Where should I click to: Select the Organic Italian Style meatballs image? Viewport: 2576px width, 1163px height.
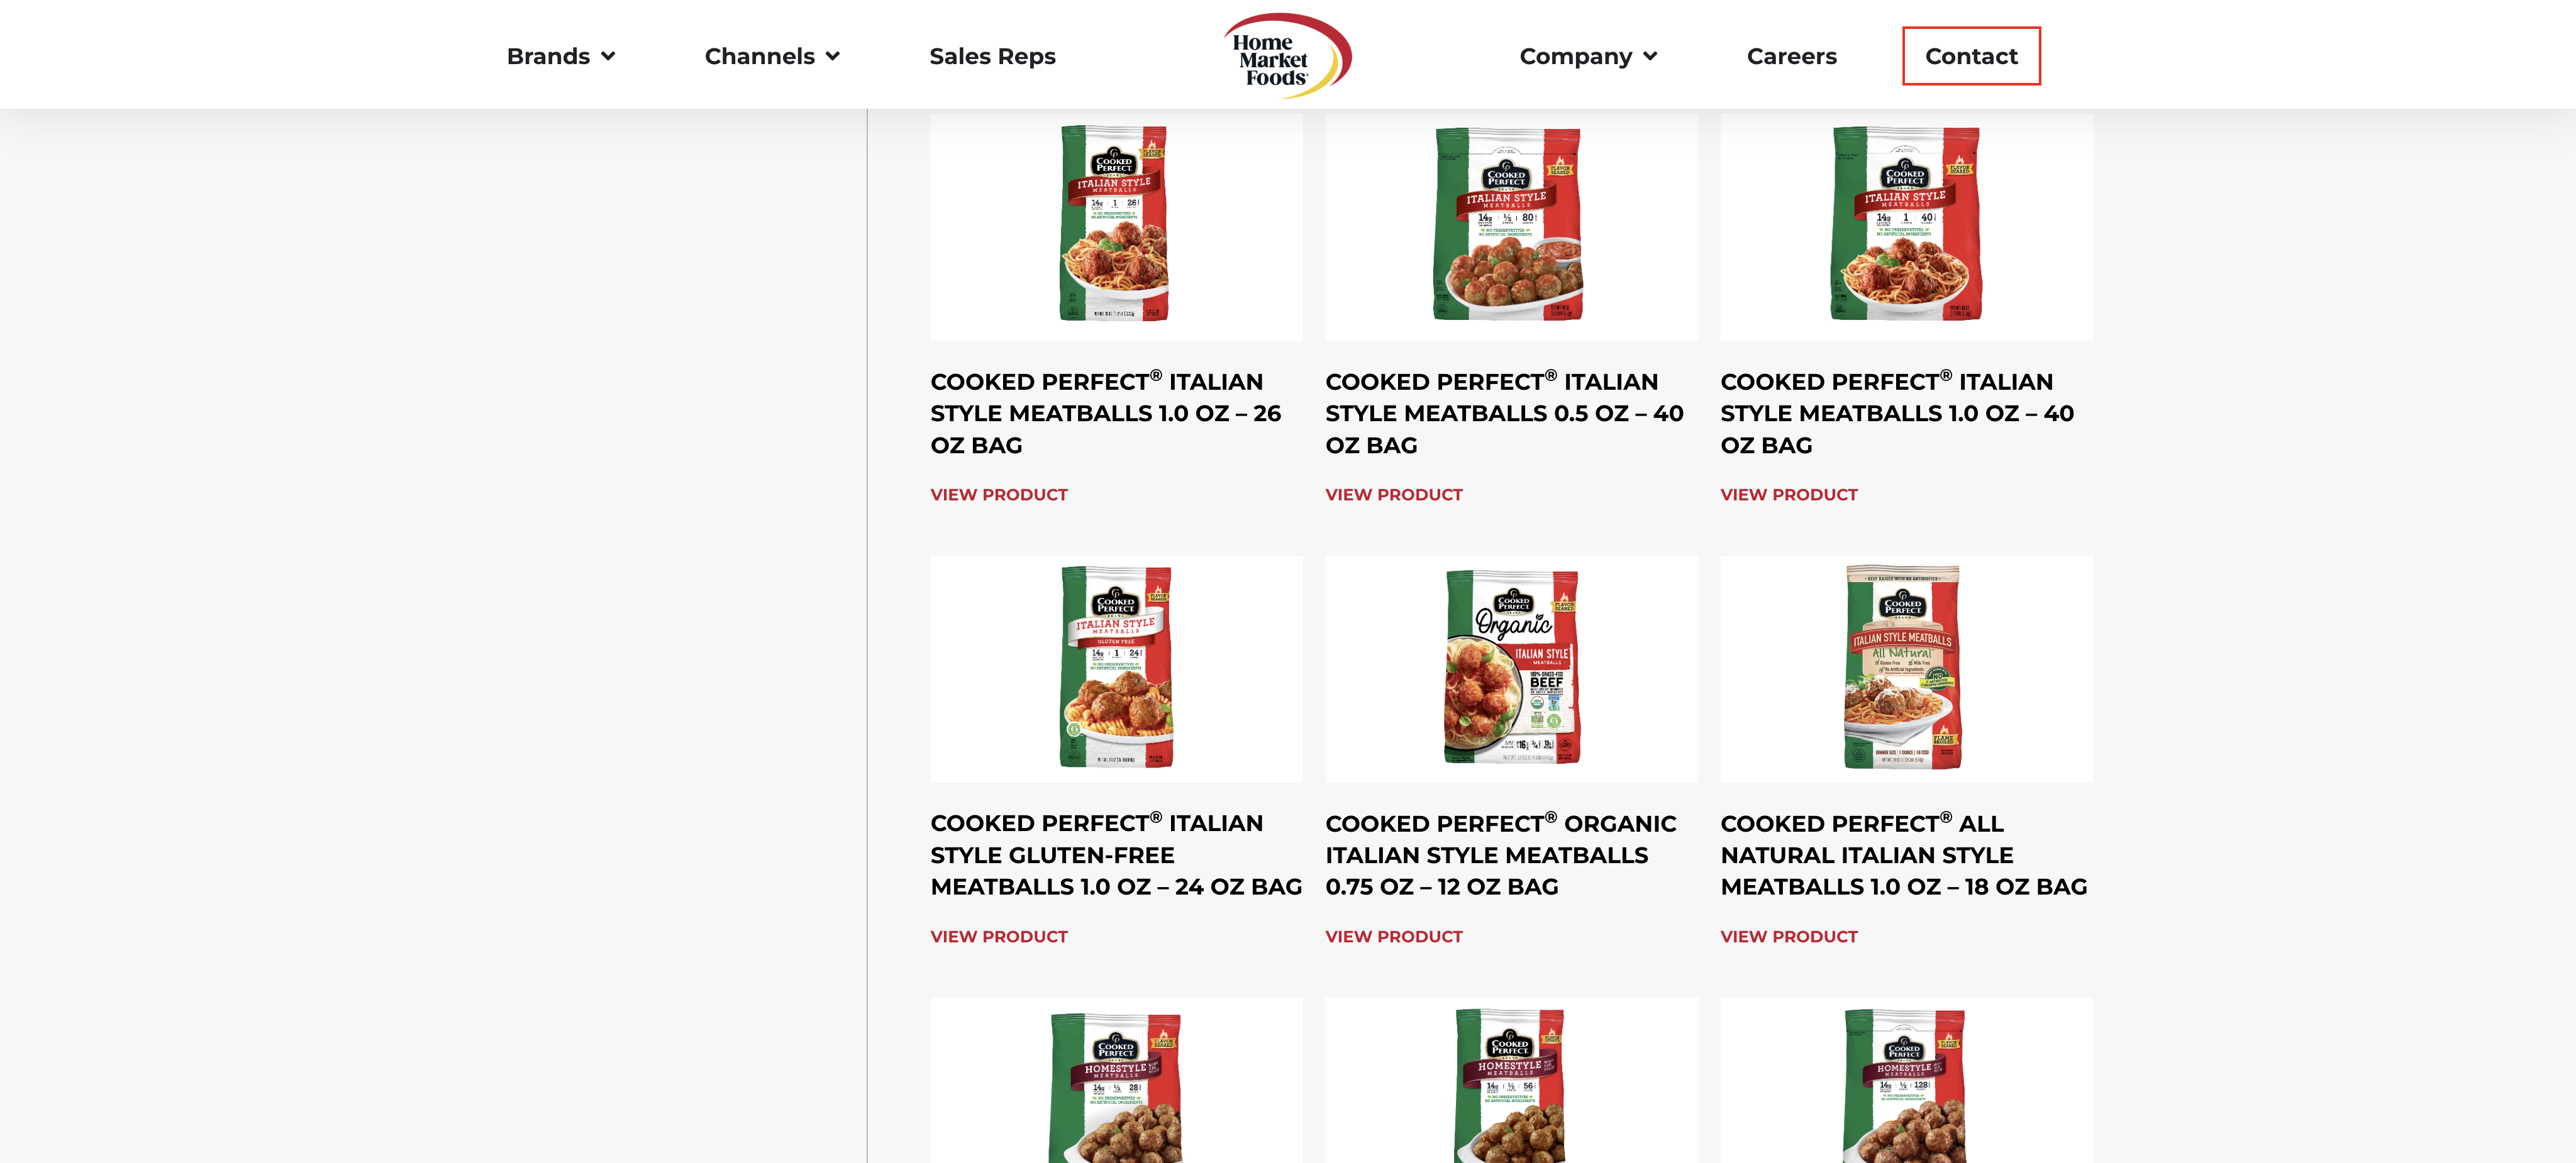pyautogui.click(x=1510, y=668)
